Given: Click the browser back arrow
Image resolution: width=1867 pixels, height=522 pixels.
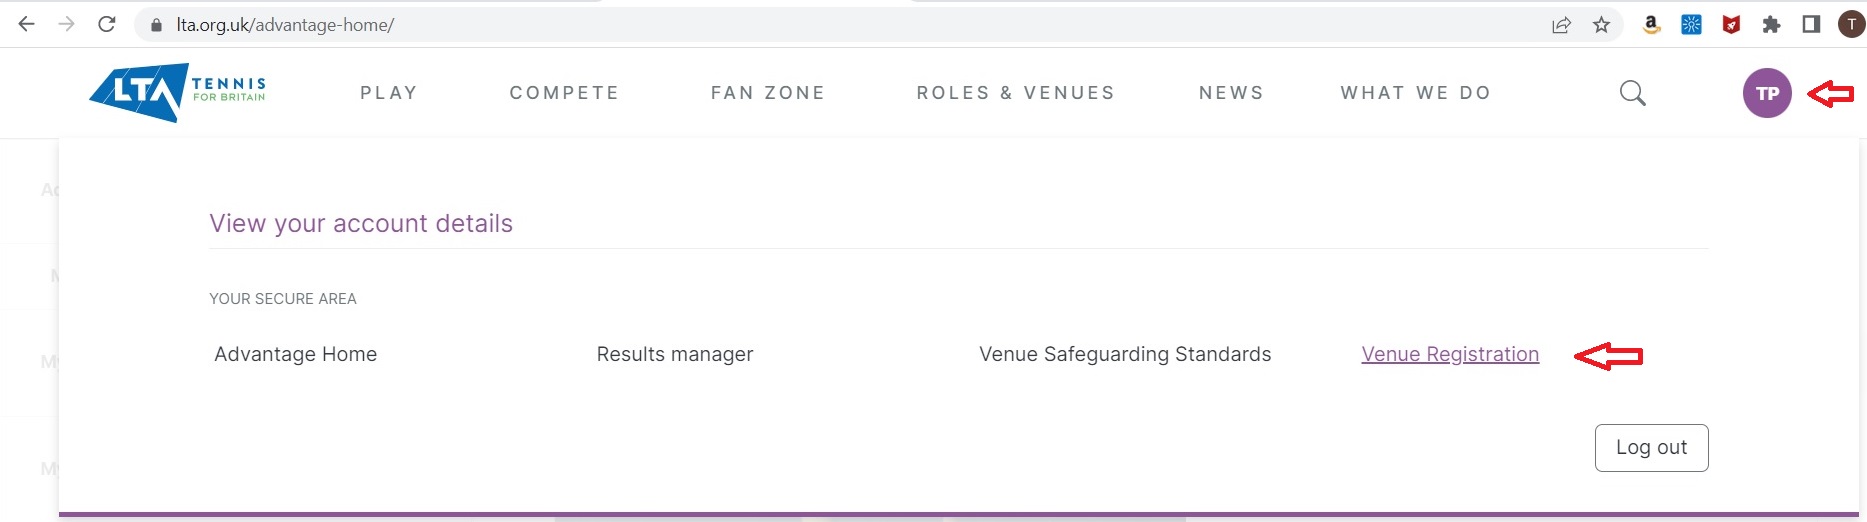Looking at the screenshot, I should pos(27,25).
